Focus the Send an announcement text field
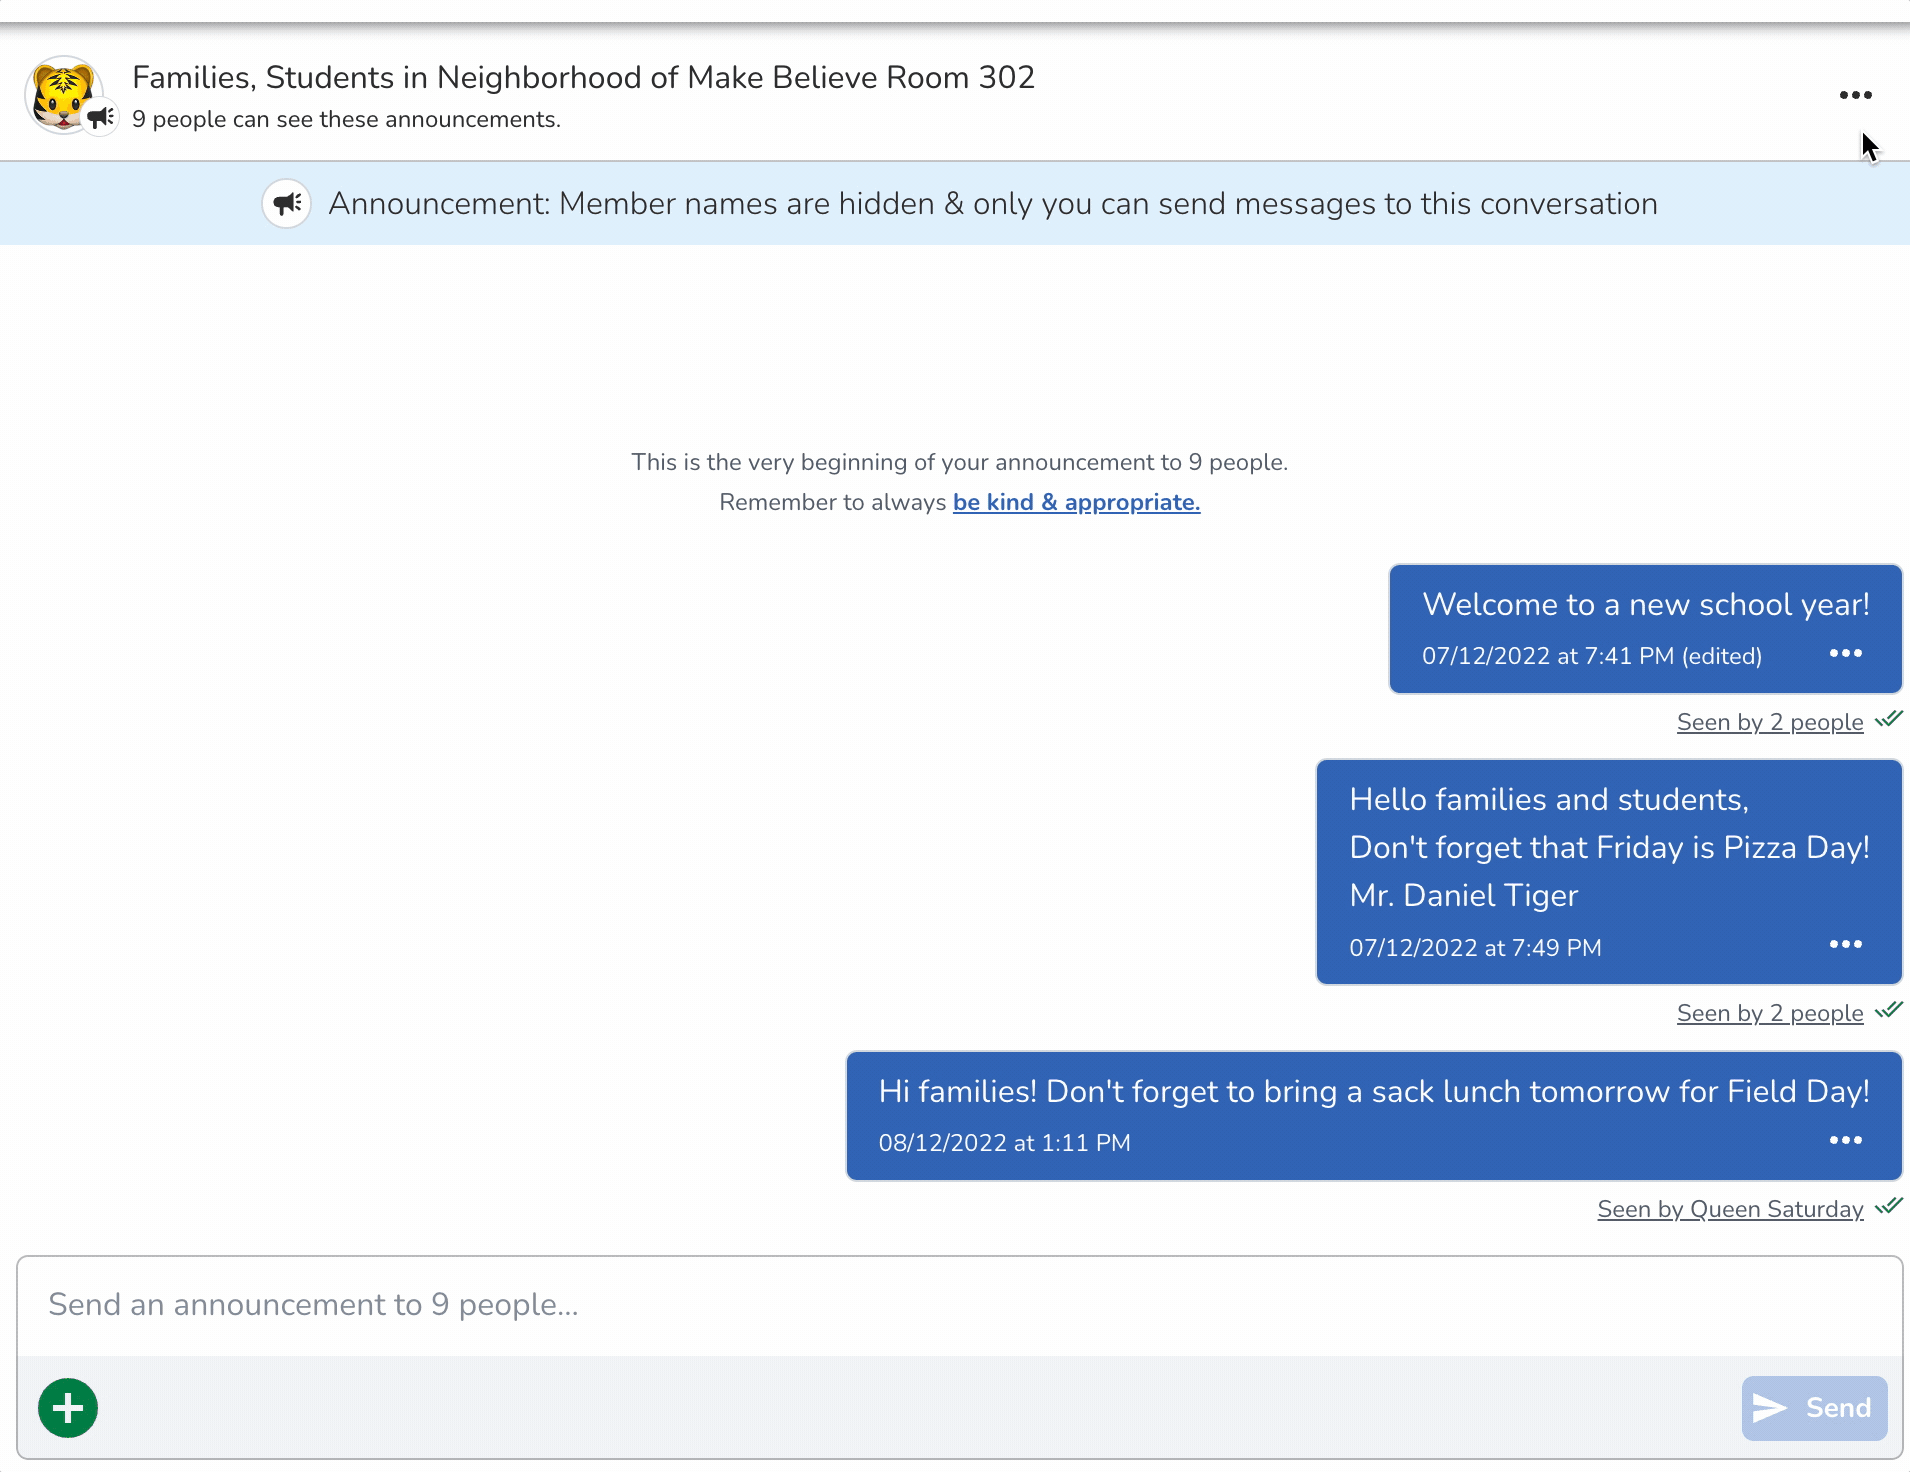The width and height of the screenshot is (1910, 1472). coord(958,1305)
